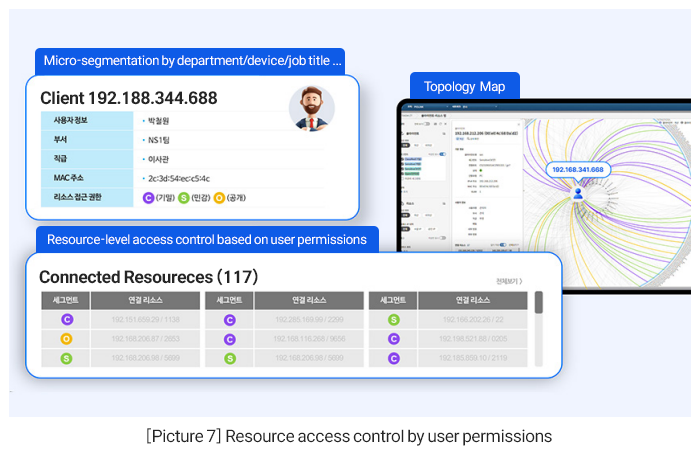Viewport: 699px width, 457px height.
Task: Select the Micro-segmentation by department tab
Action: pyautogui.click(x=190, y=60)
